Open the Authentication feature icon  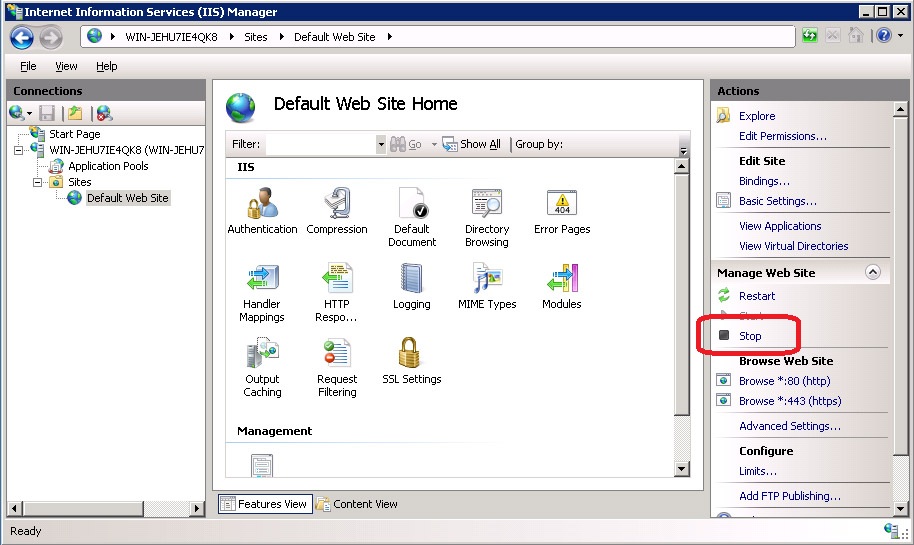coord(262,203)
